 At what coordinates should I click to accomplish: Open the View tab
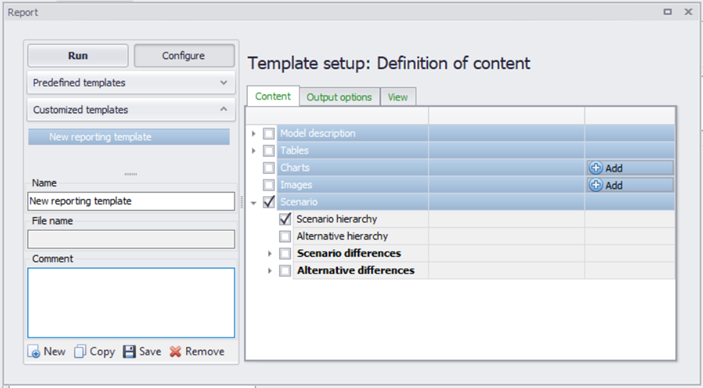click(x=398, y=97)
